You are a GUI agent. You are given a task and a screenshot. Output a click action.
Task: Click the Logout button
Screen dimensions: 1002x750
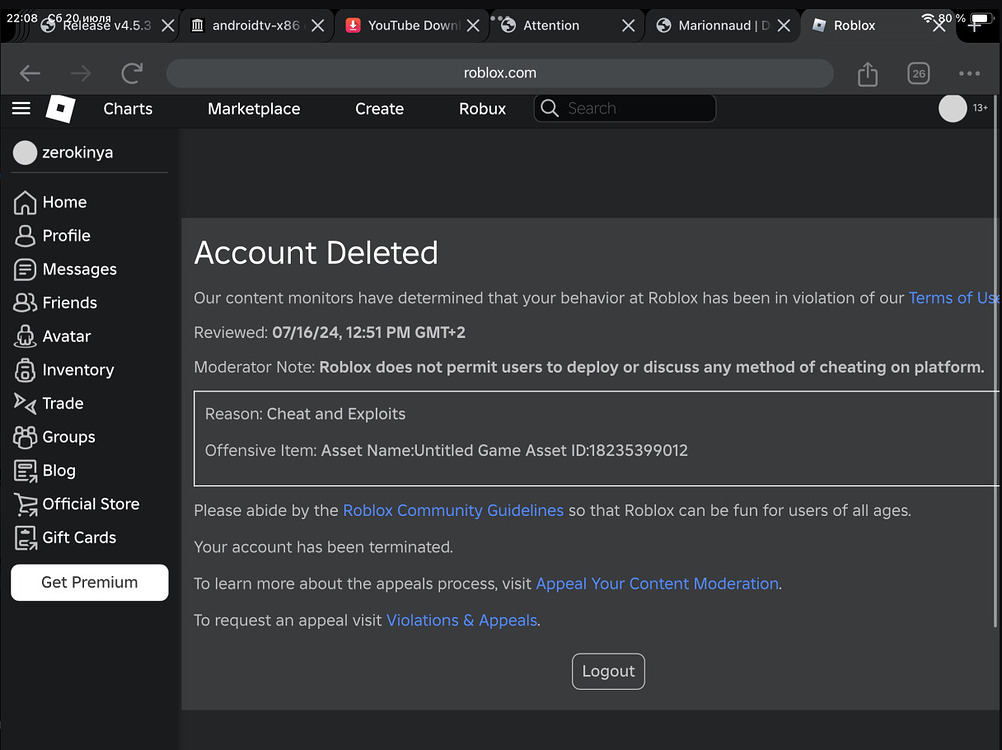pyautogui.click(x=608, y=671)
